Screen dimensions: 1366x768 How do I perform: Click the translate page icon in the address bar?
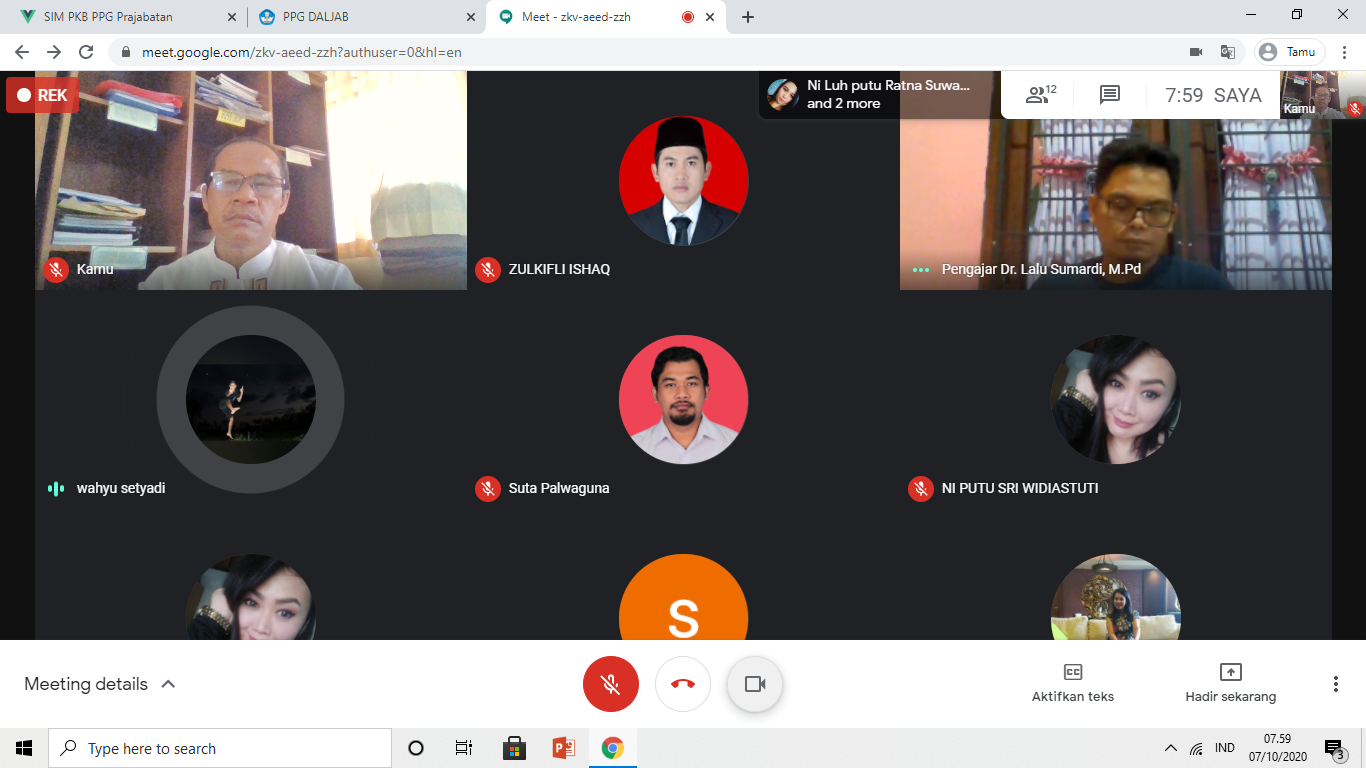pos(1227,52)
